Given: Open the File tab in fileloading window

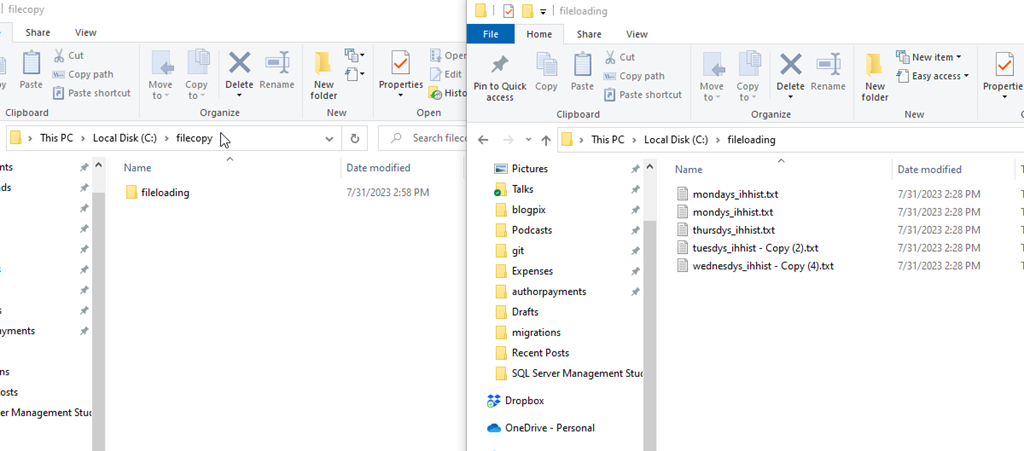Looking at the screenshot, I should click(491, 34).
